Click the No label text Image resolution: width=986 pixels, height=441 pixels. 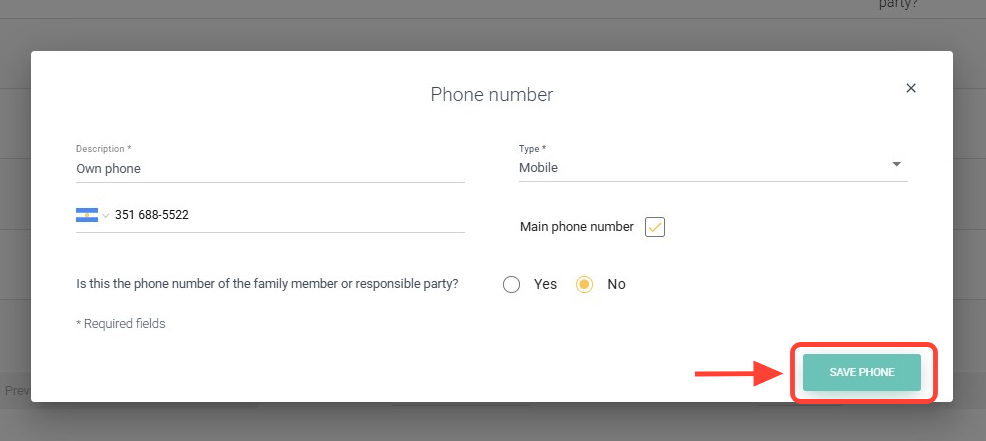pyautogui.click(x=616, y=284)
